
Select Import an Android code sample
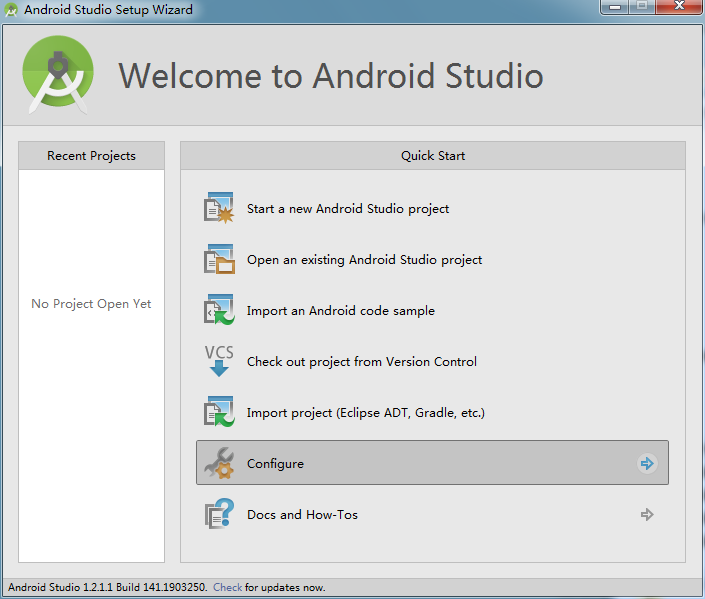[x=341, y=311]
